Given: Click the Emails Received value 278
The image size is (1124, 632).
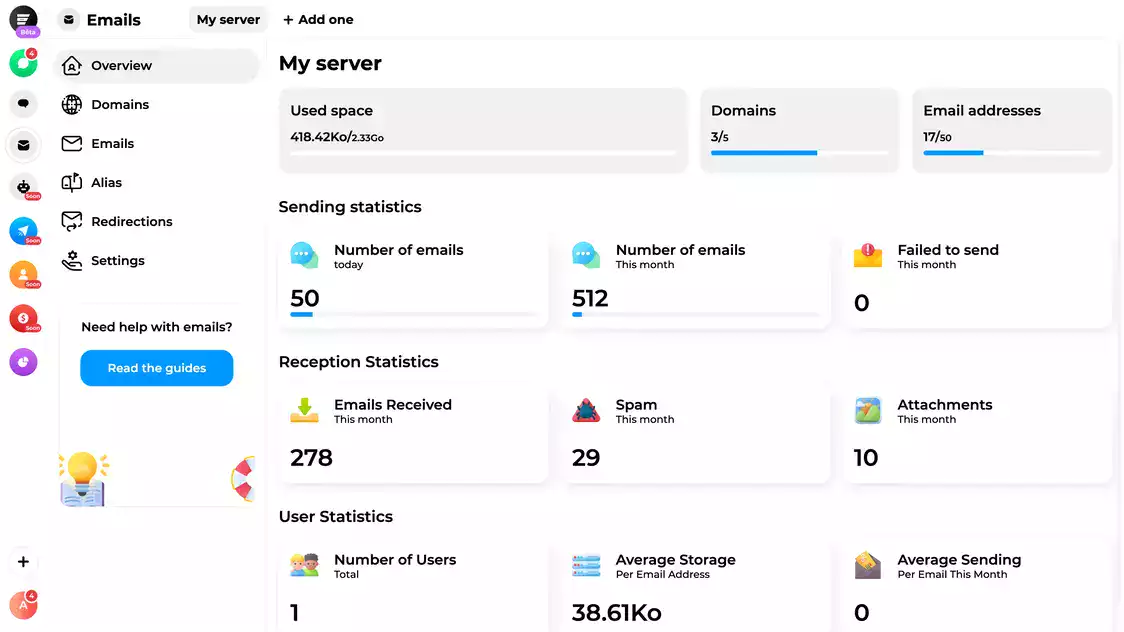Looking at the screenshot, I should click(311, 458).
